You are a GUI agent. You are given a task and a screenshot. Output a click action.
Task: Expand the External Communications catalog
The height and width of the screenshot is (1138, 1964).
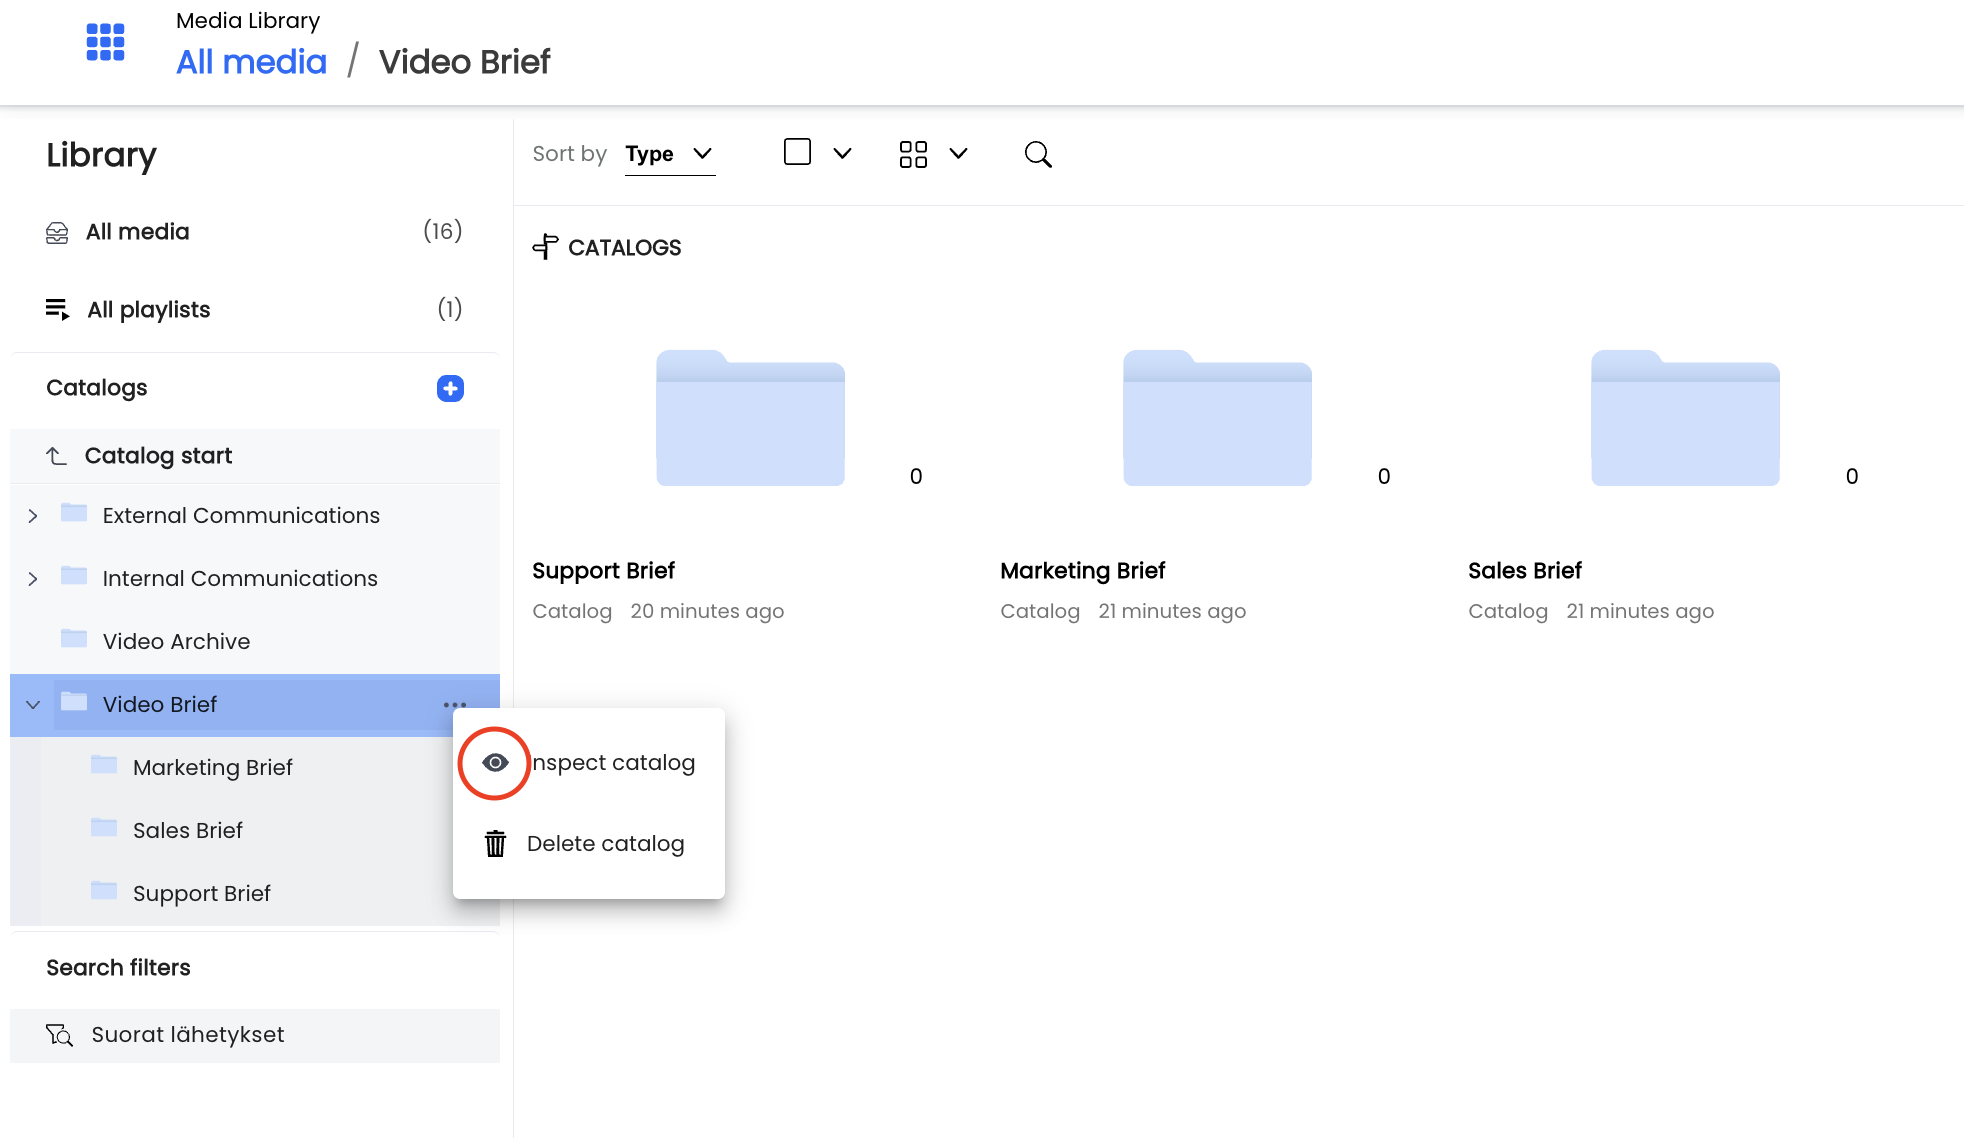click(33, 516)
